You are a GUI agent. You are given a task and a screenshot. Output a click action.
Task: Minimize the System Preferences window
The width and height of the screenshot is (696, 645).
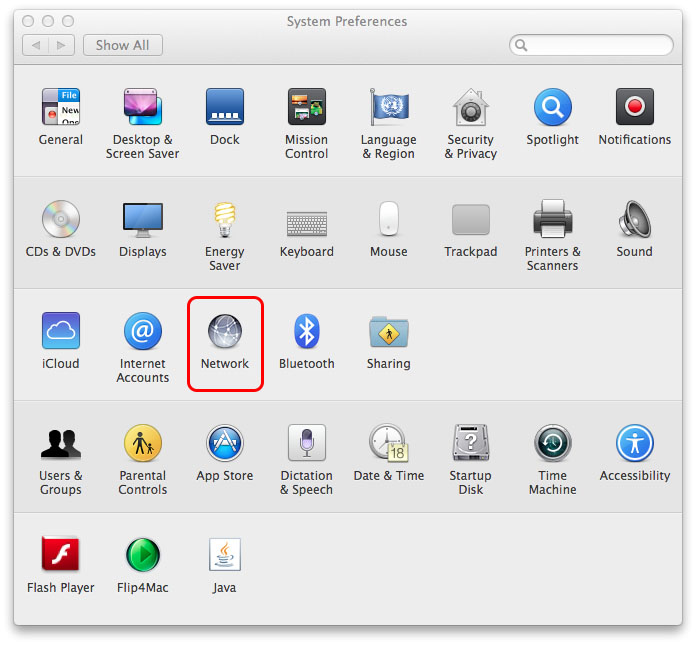click(x=48, y=21)
